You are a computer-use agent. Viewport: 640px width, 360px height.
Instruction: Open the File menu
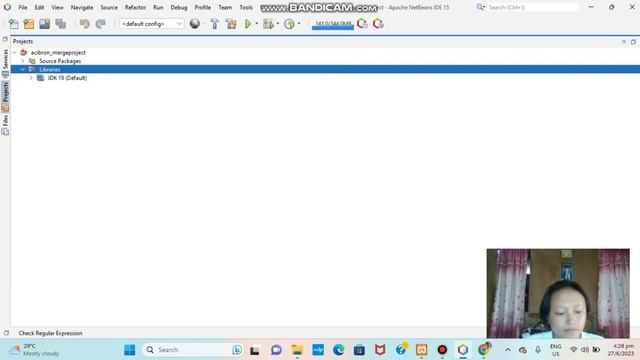point(23,7)
